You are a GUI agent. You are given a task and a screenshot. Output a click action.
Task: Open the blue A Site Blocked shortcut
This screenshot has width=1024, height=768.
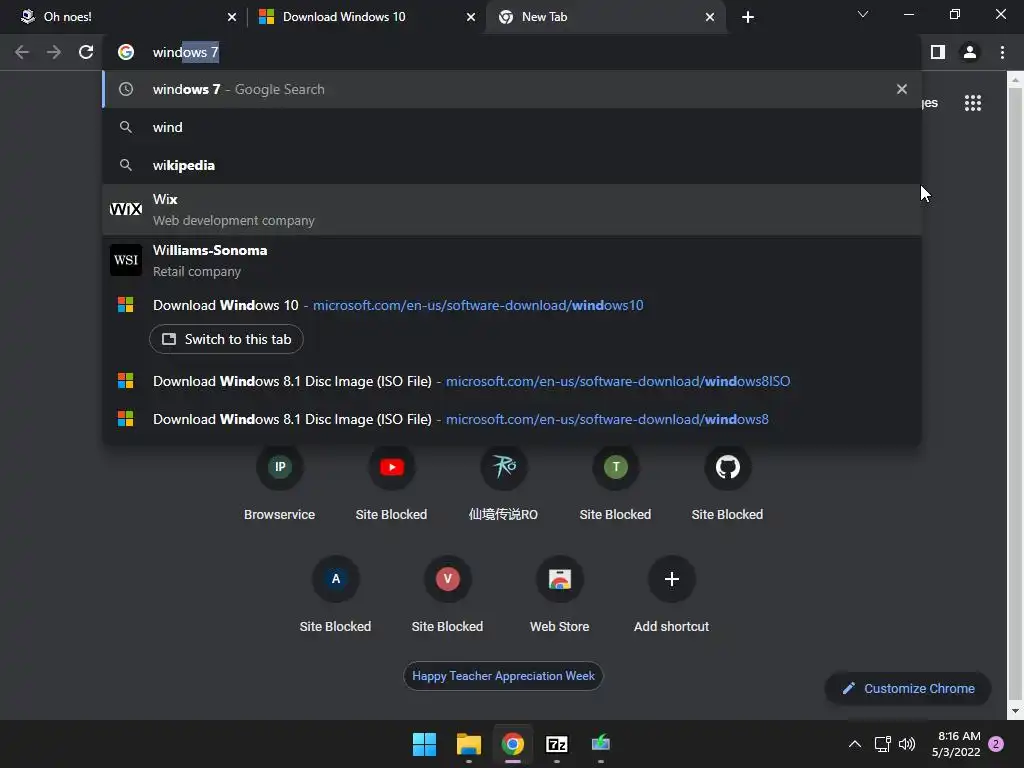point(336,596)
